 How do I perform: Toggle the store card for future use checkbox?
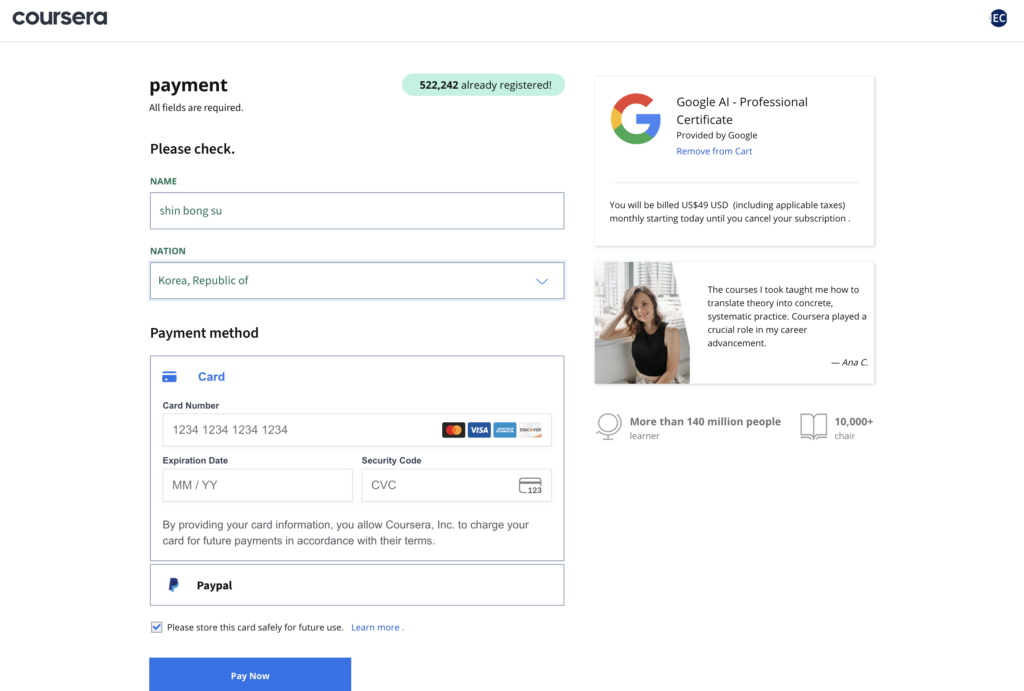pyautogui.click(x=157, y=627)
